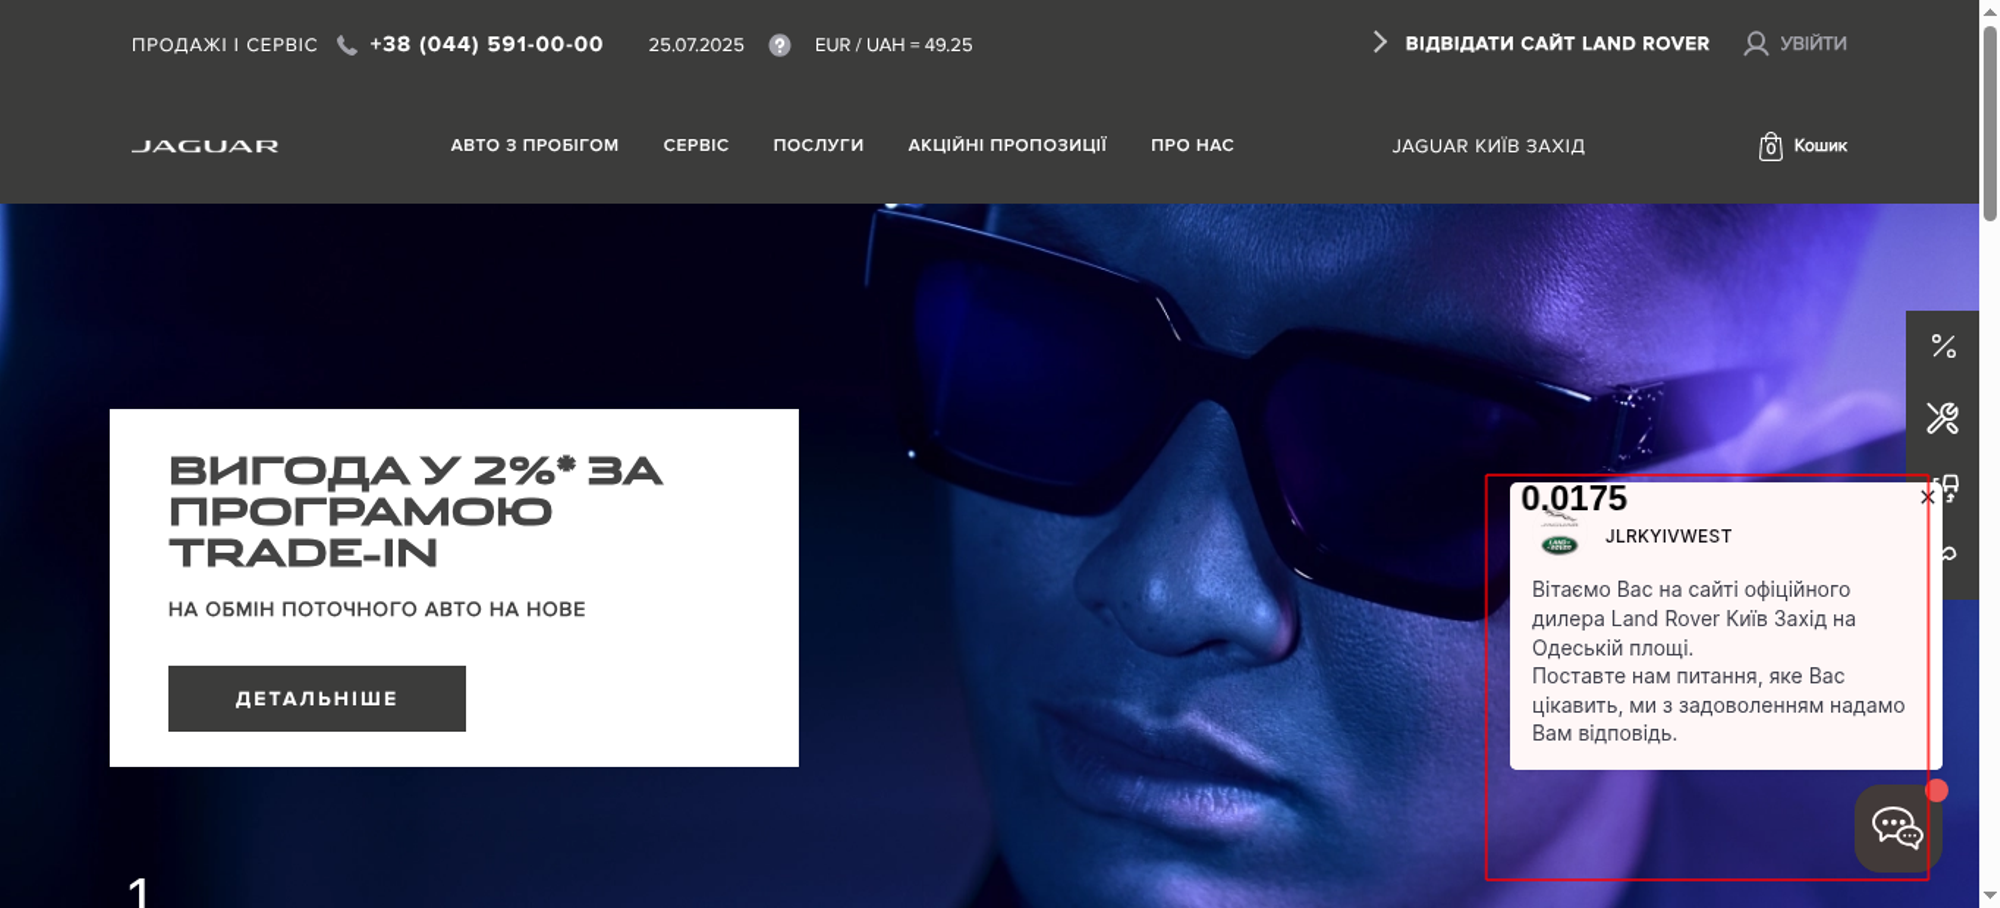
Task: Click the Jaguar logo
Action: pos(205,146)
